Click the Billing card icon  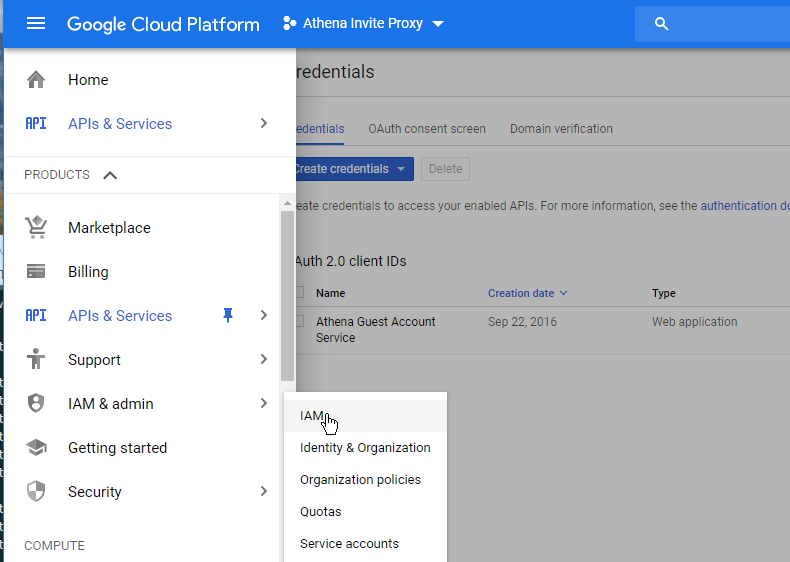tap(36, 272)
